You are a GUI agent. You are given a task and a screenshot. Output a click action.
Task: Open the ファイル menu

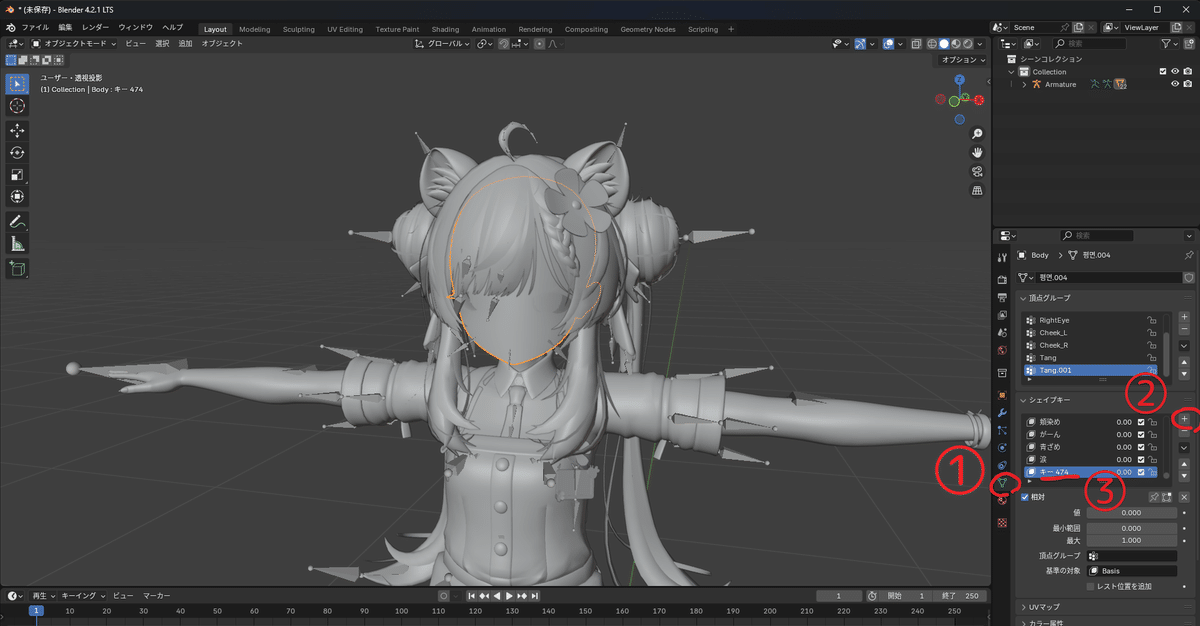tap(35, 28)
